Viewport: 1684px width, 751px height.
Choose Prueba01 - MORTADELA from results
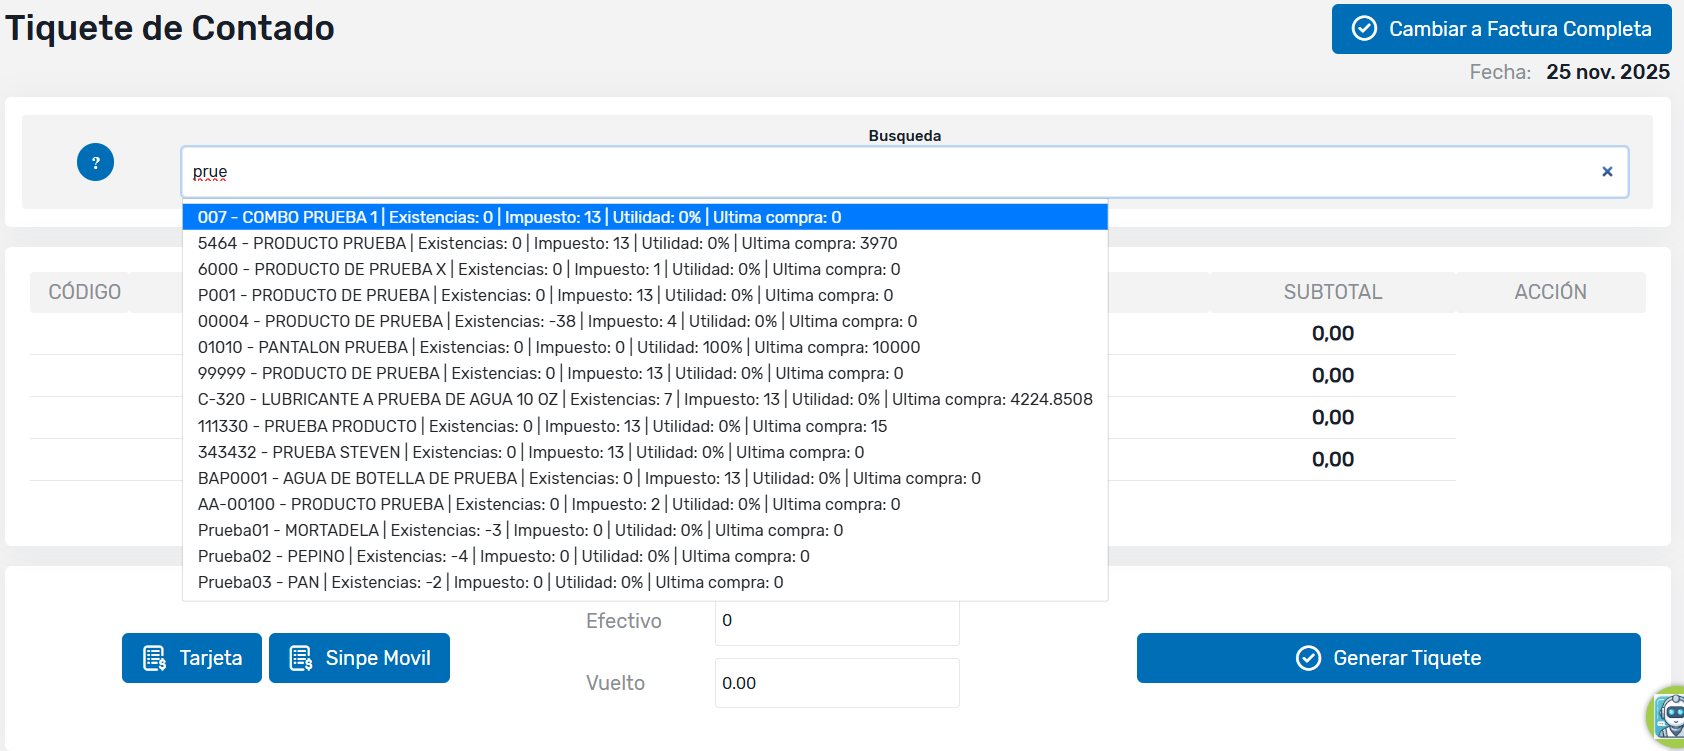520,530
